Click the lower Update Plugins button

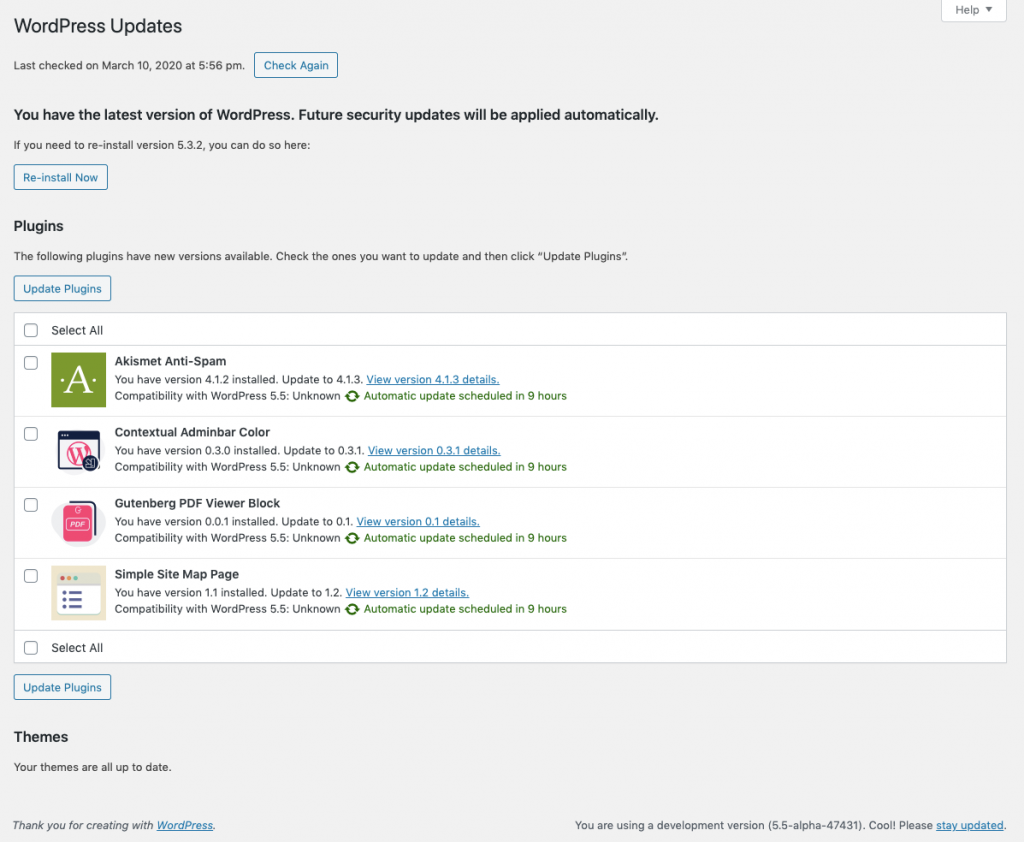pos(62,687)
